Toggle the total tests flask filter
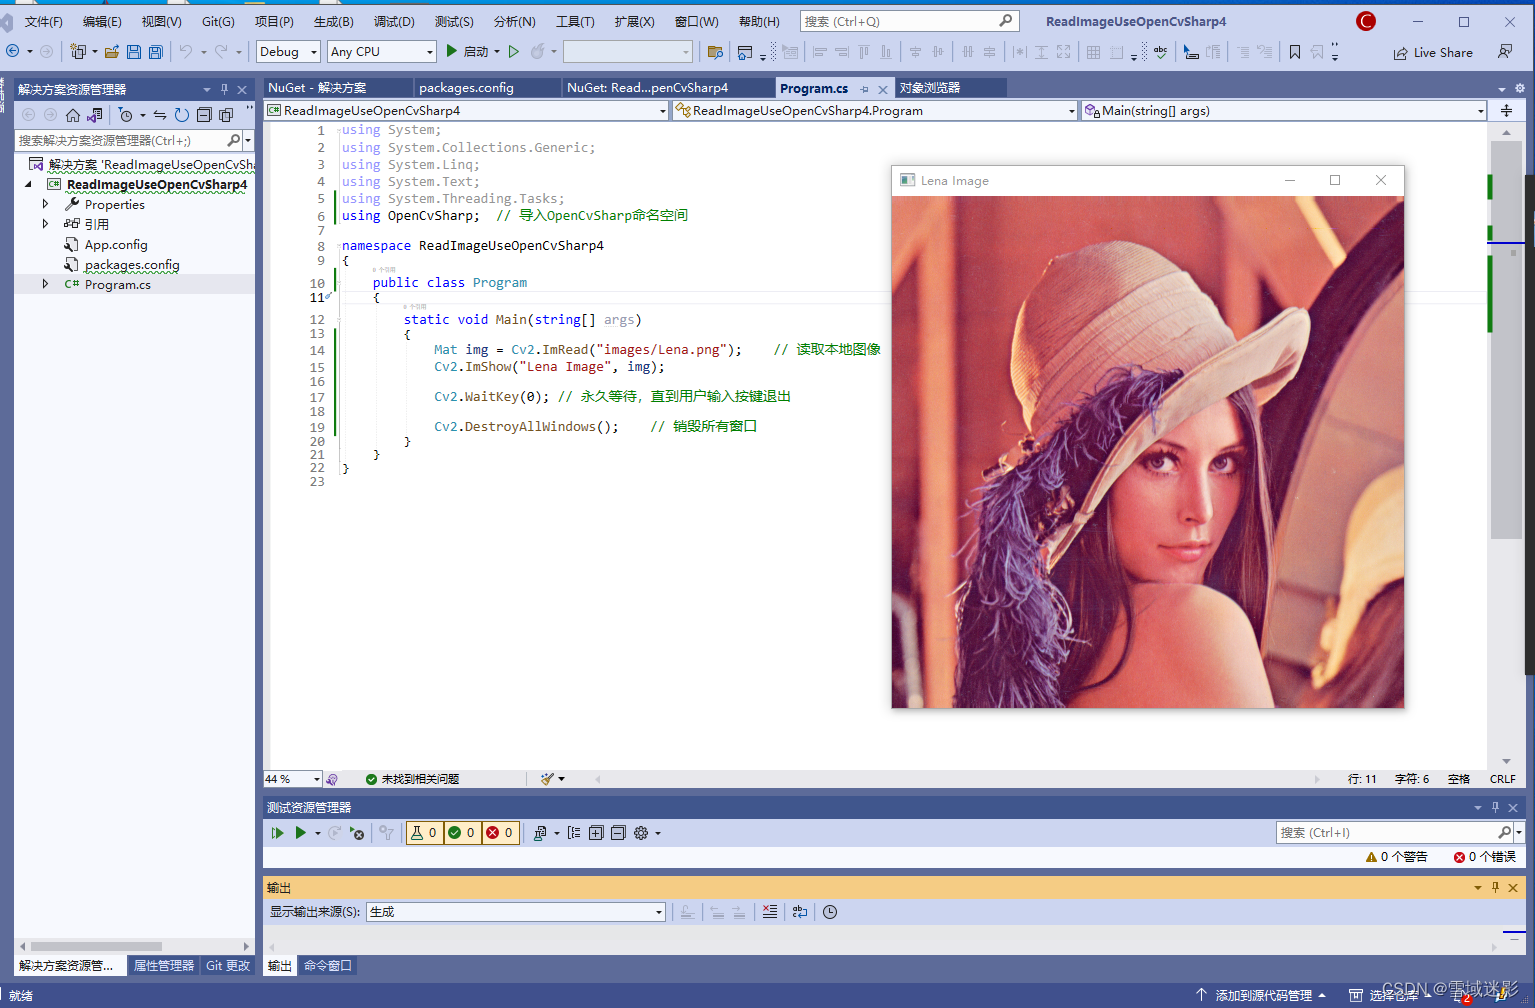 (425, 833)
